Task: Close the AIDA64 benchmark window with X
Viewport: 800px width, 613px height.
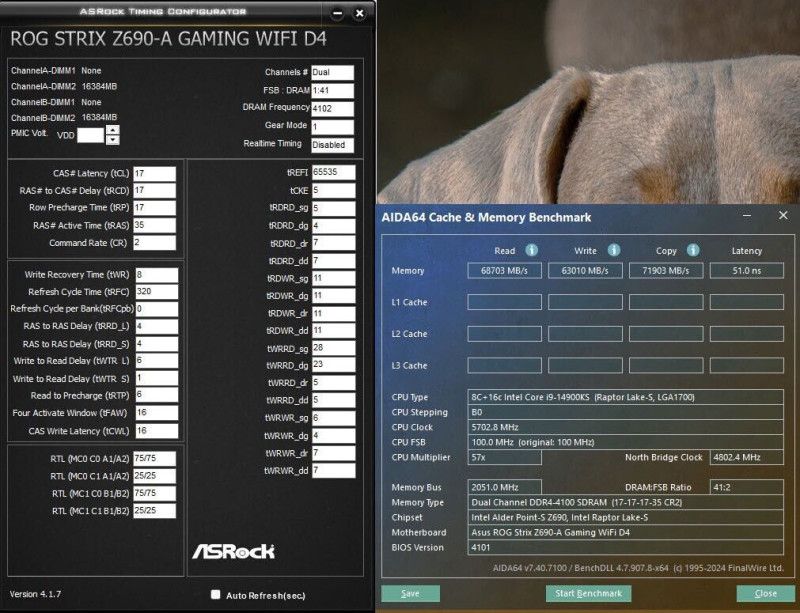Action: 783,215
